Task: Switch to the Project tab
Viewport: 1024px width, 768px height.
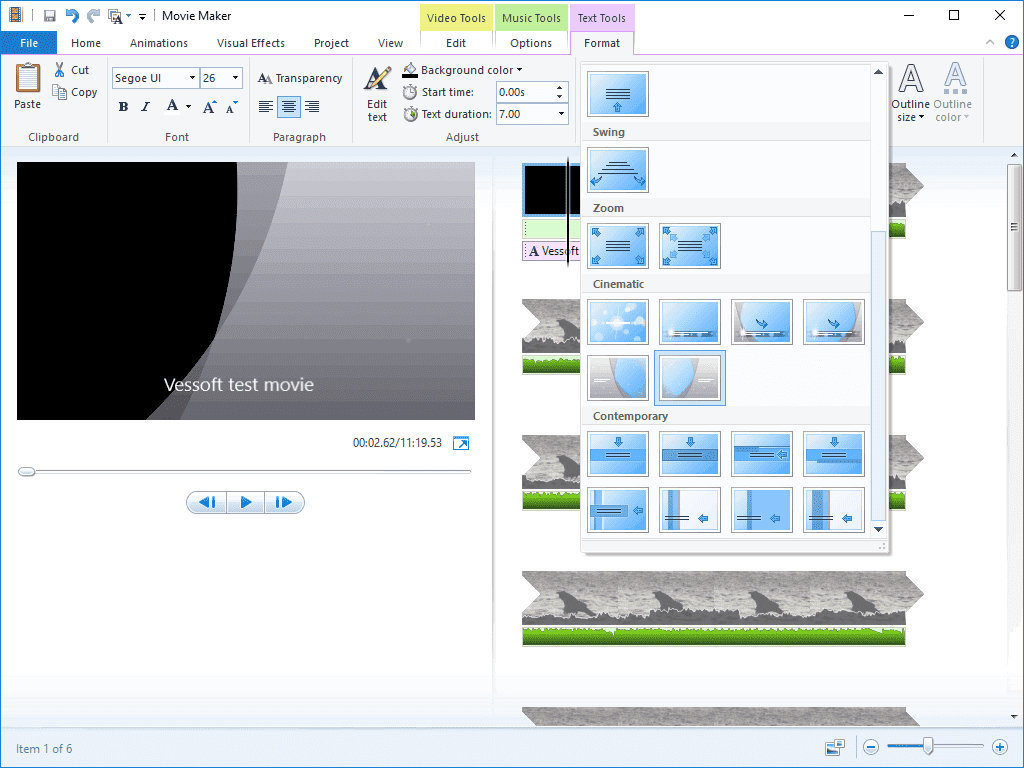Action: click(x=331, y=43)
